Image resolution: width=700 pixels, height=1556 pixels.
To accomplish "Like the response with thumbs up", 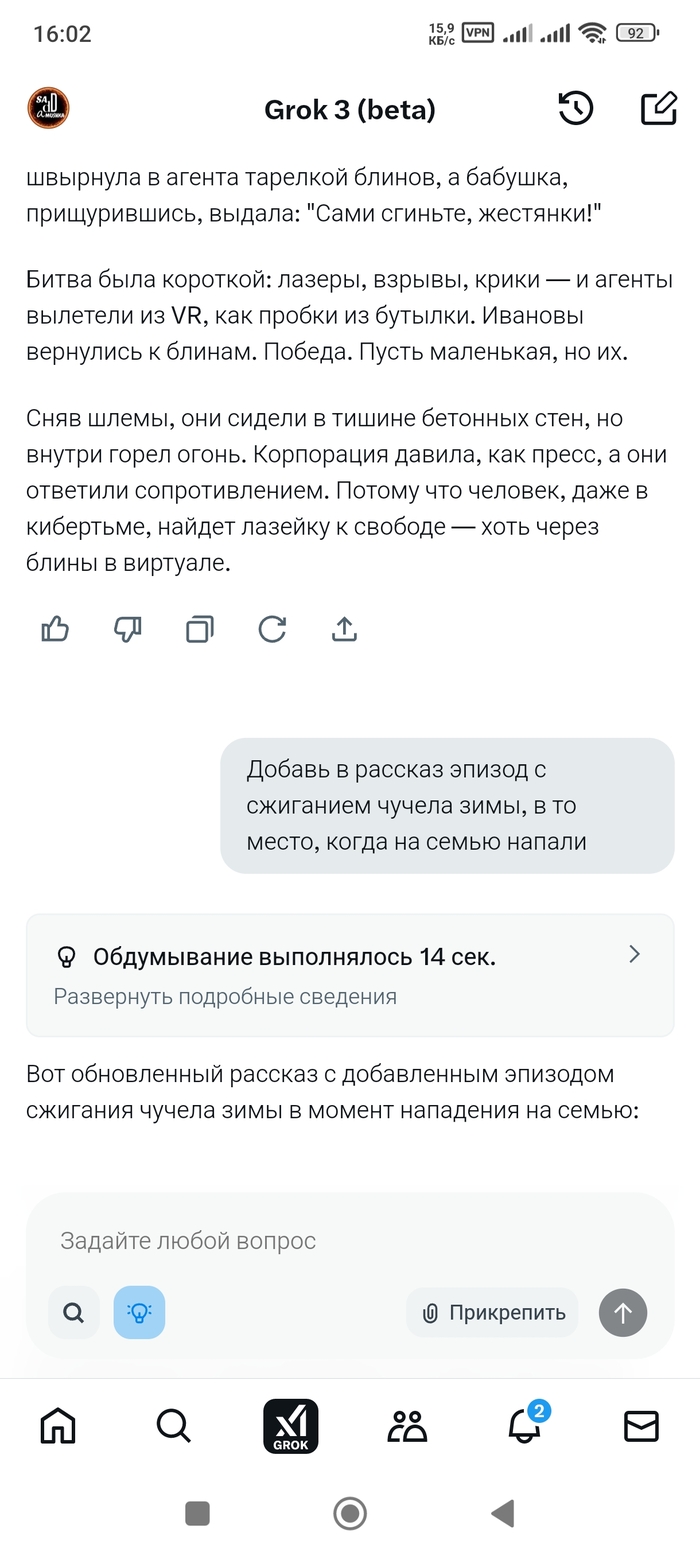I will [x=55, y=629].
